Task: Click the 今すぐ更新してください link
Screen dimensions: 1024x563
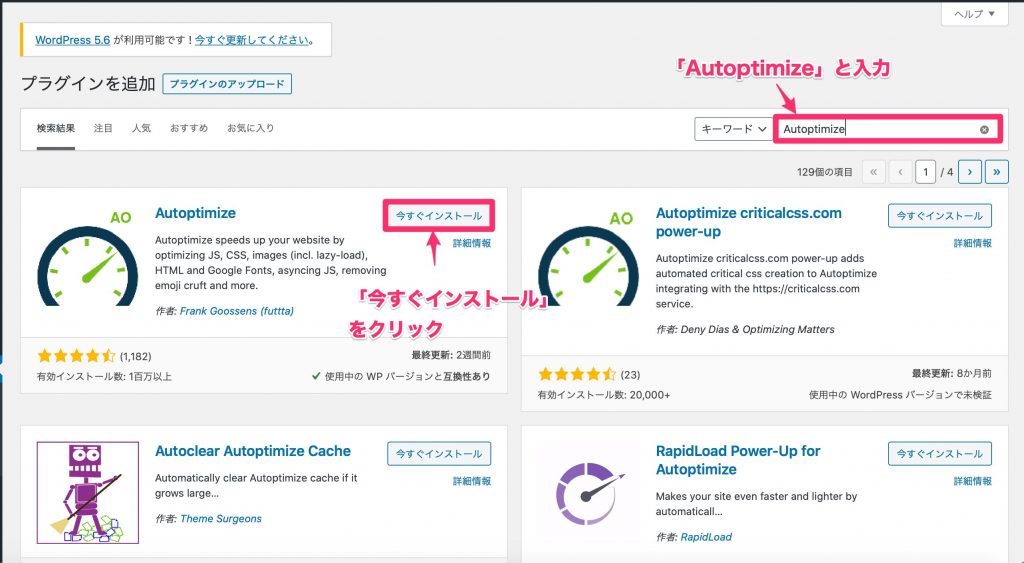Action: [251, 40]
